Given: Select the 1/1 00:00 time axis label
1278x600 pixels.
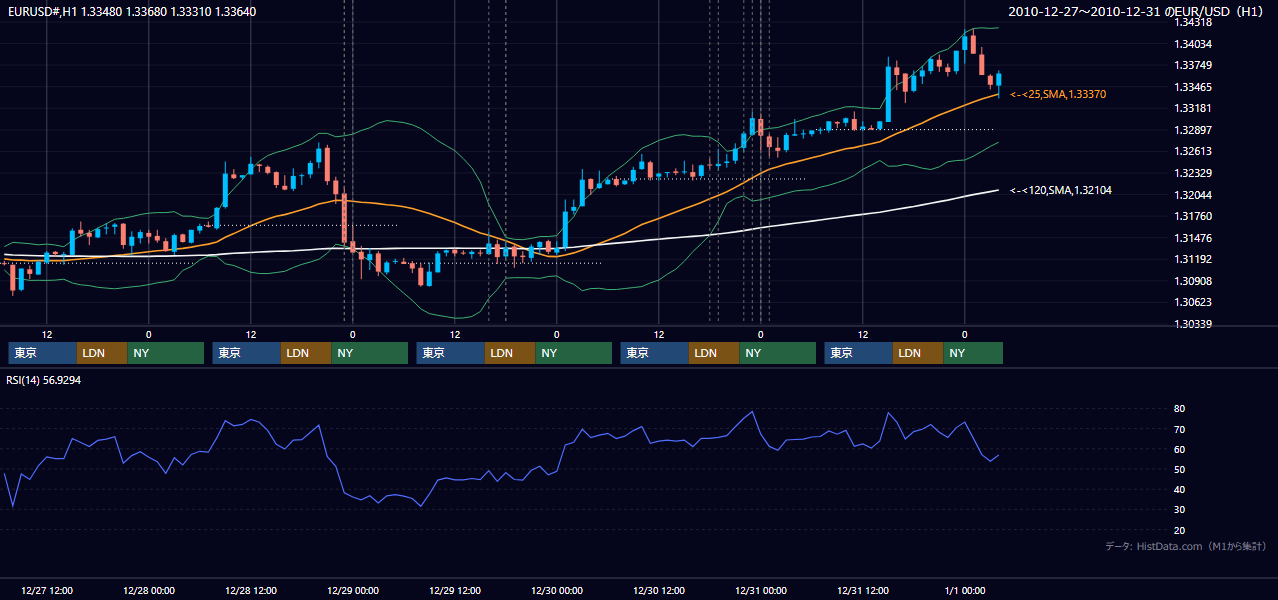Looking at the screenshot, I should [964, 590].
